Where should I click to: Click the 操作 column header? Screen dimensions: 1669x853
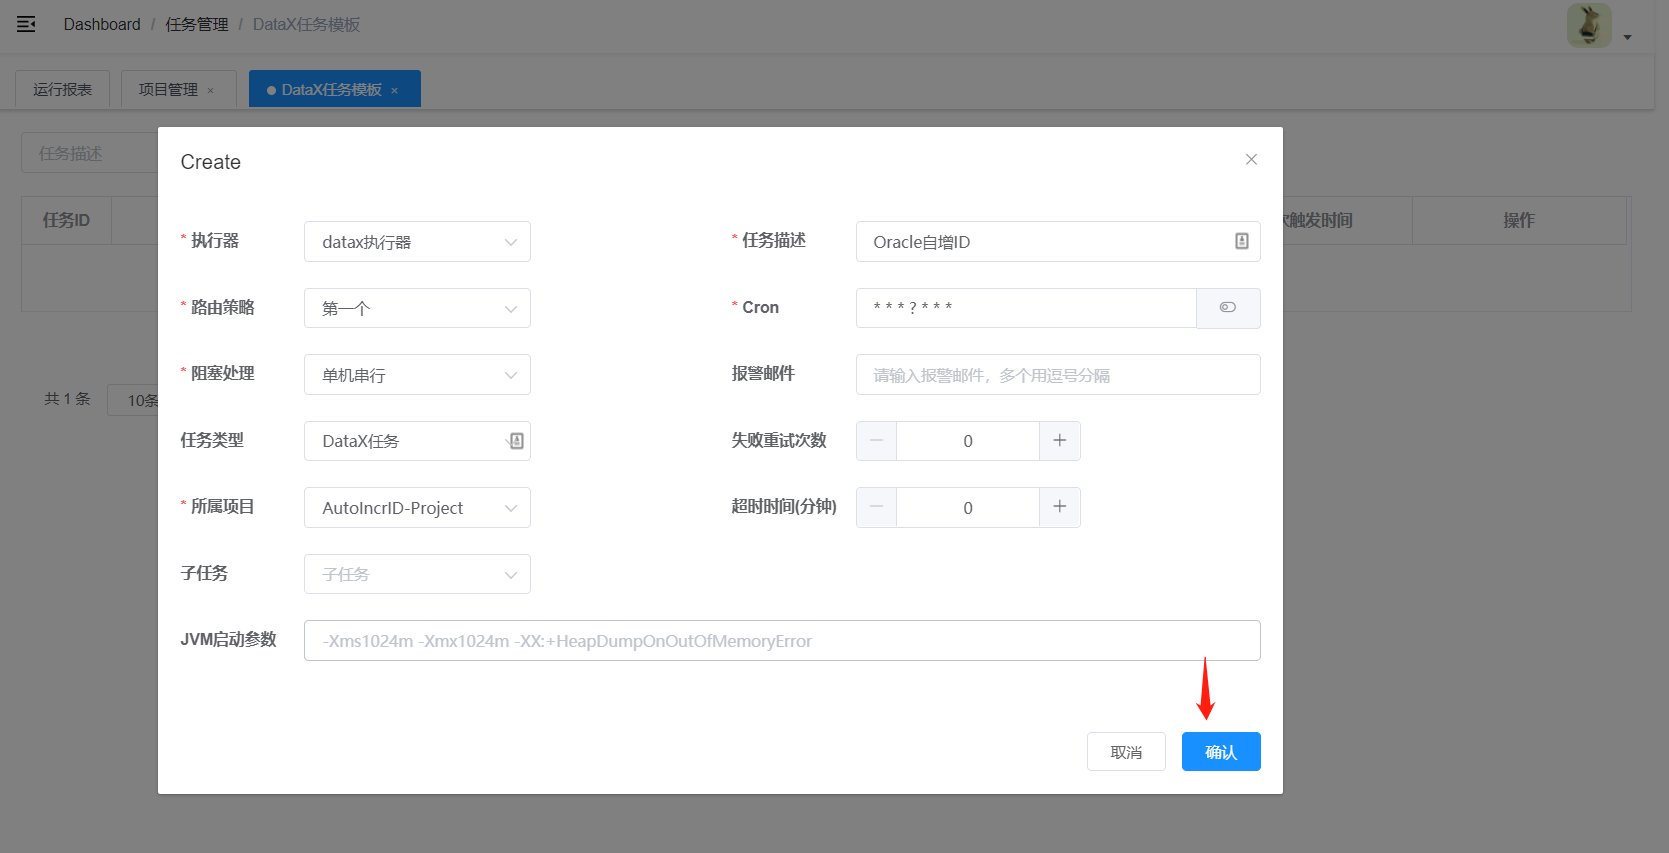click(x=1518, y=220)
